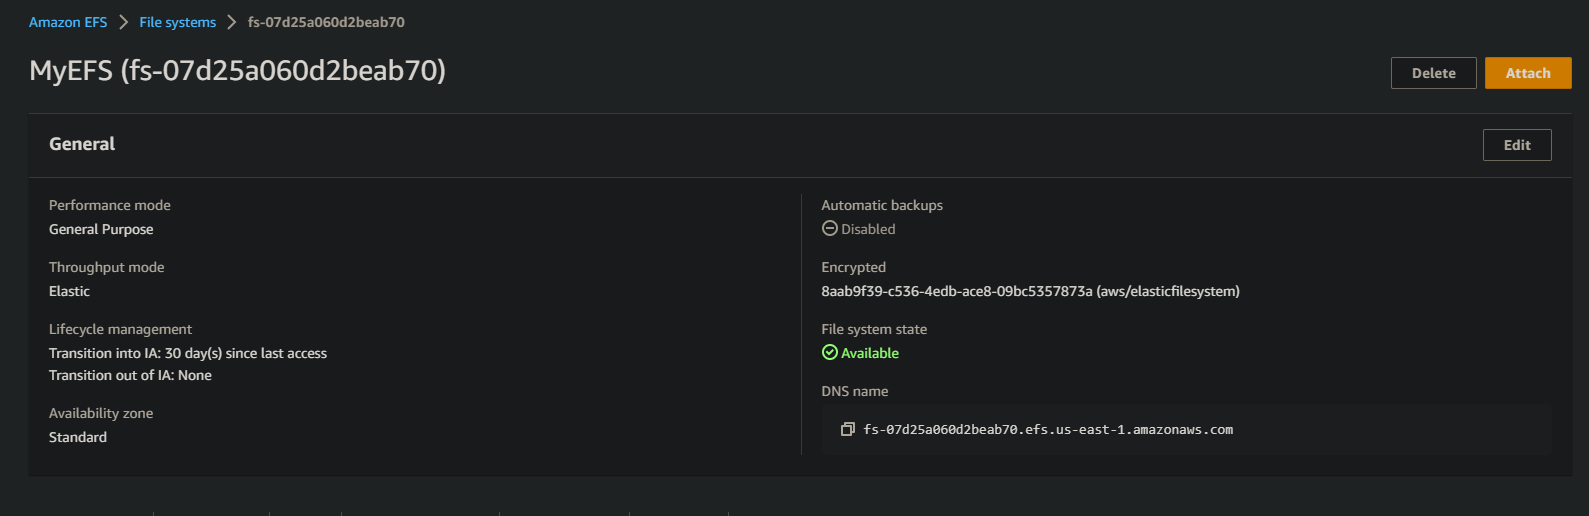Click the green Available checkmark icon
This screenshot has width=1589, height=516.
pyautogui.click(x=829, y=352)
